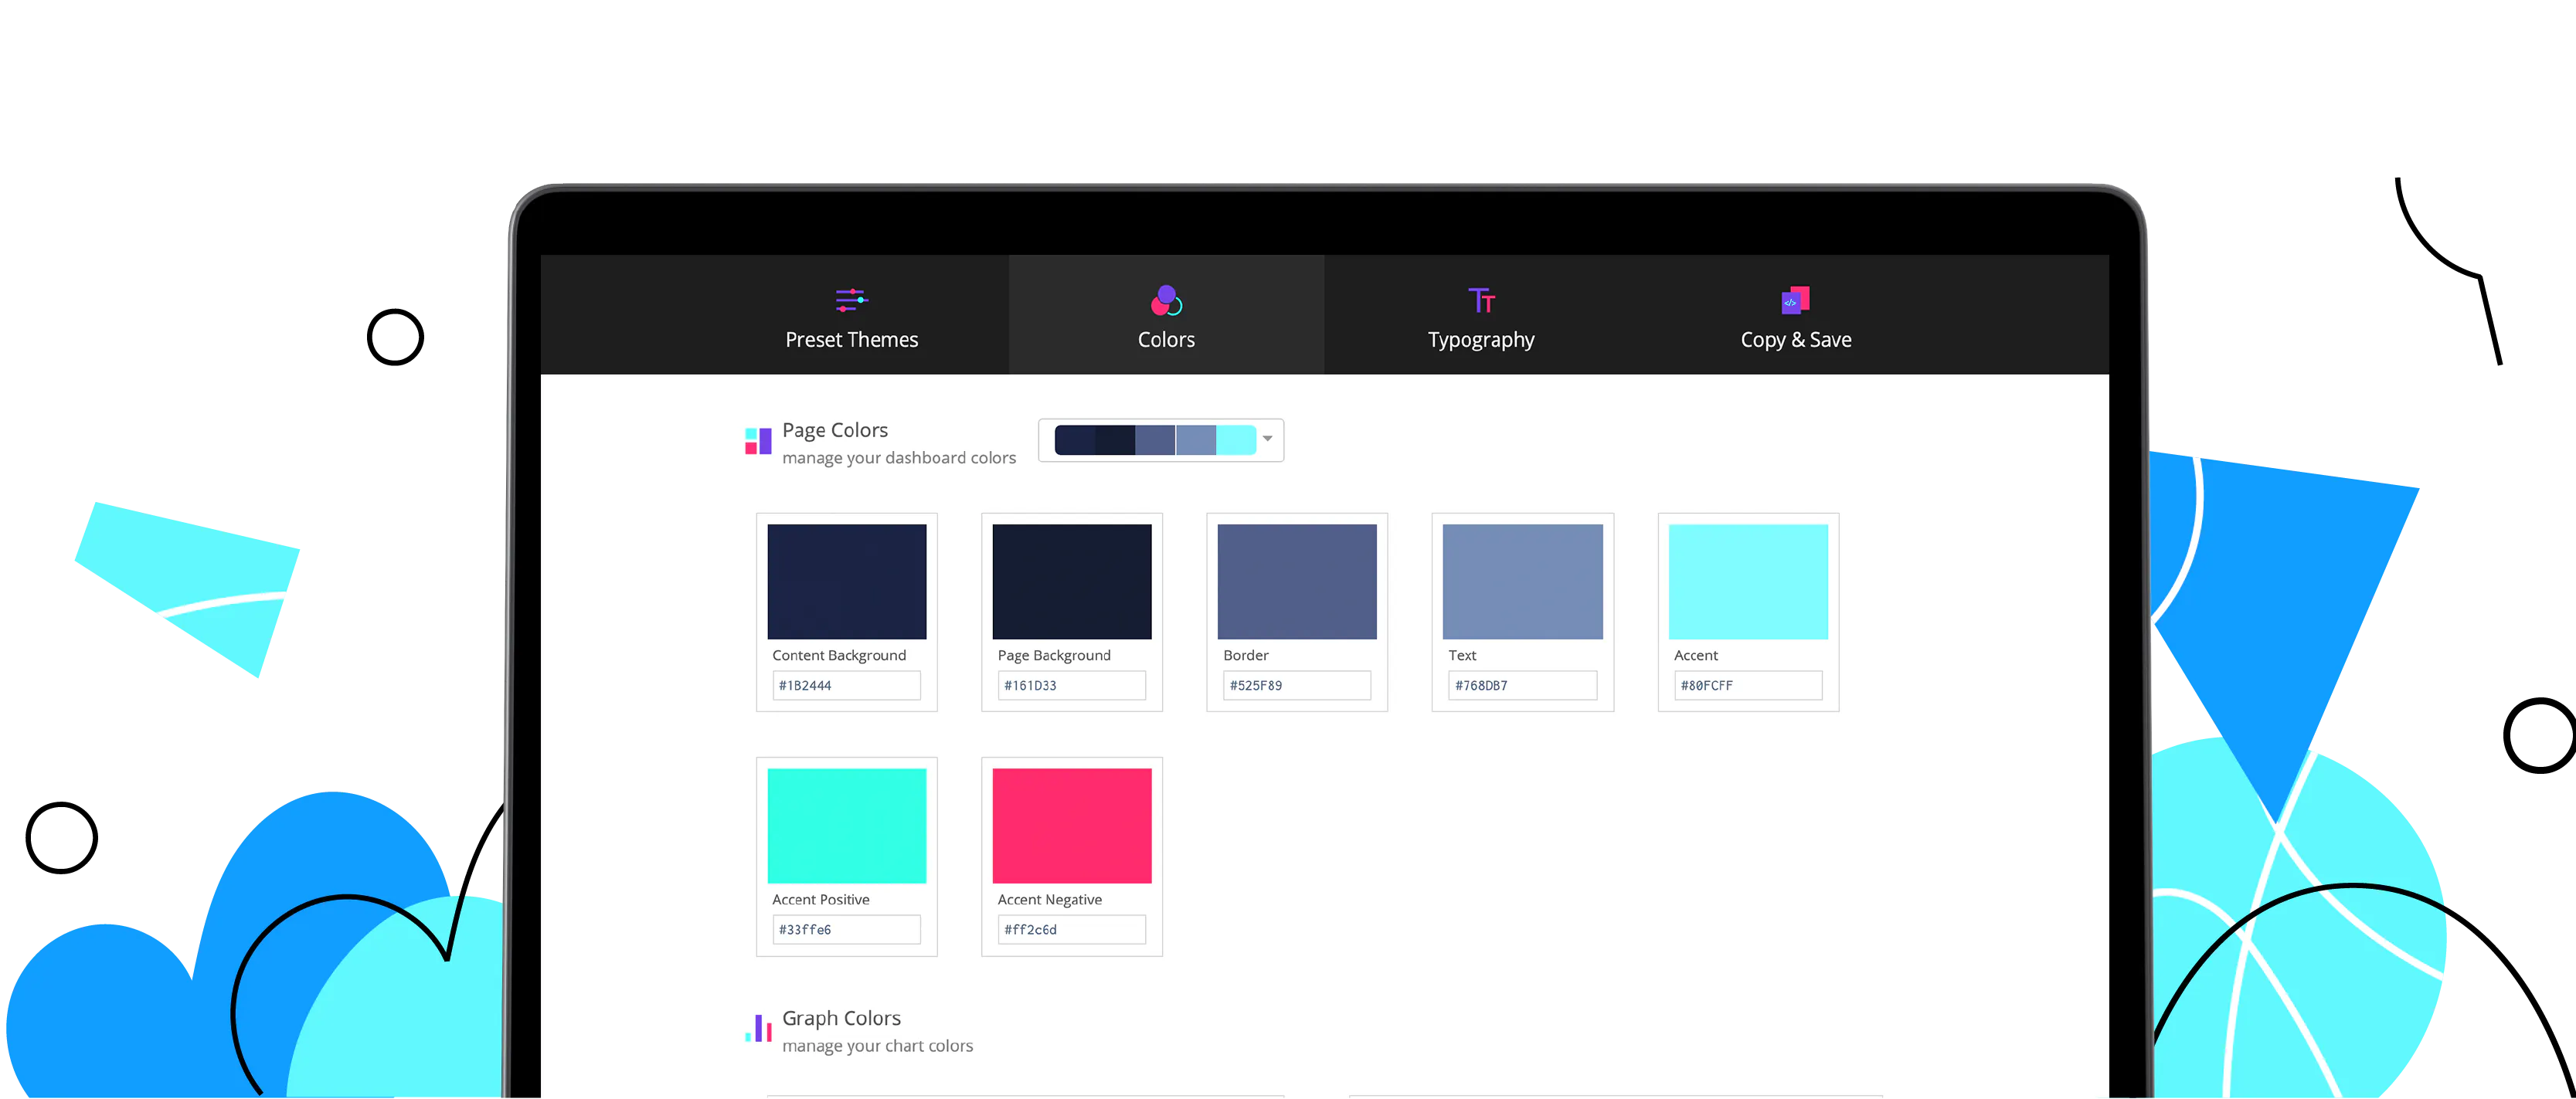Select the Page Background color swatch
This screenshot has height=1099, width=2576.
tap(1071, 581)
